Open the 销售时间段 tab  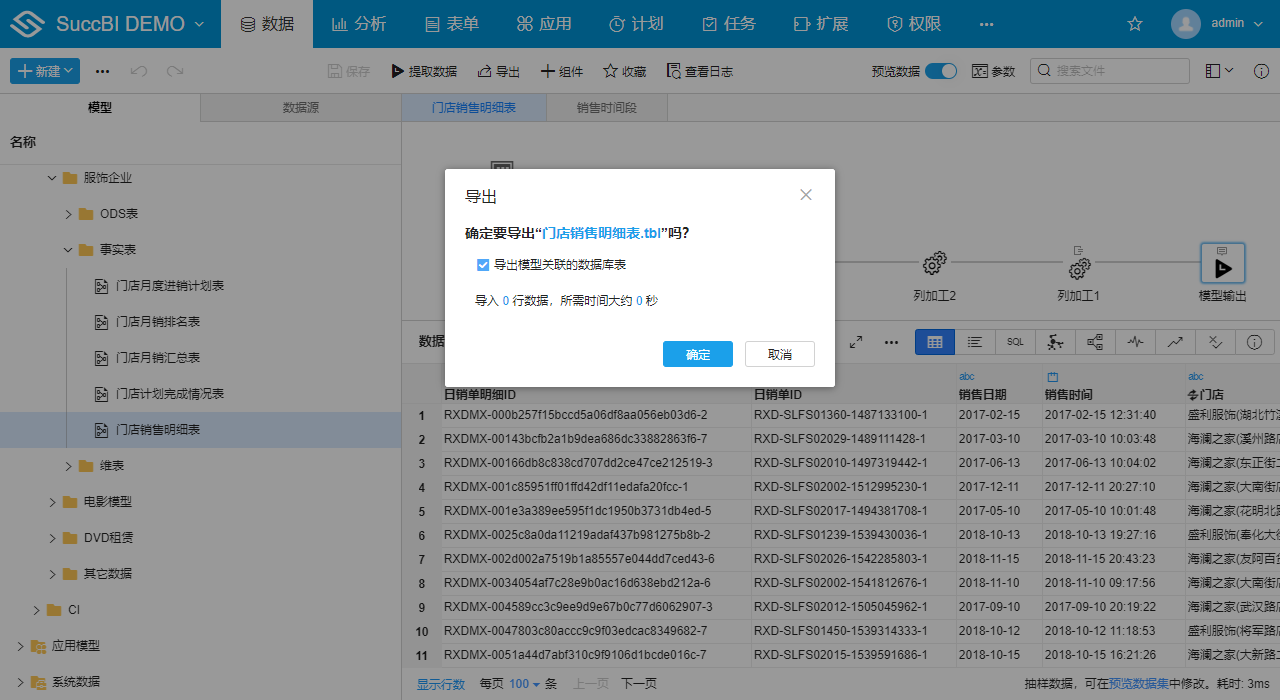[606, 107]
